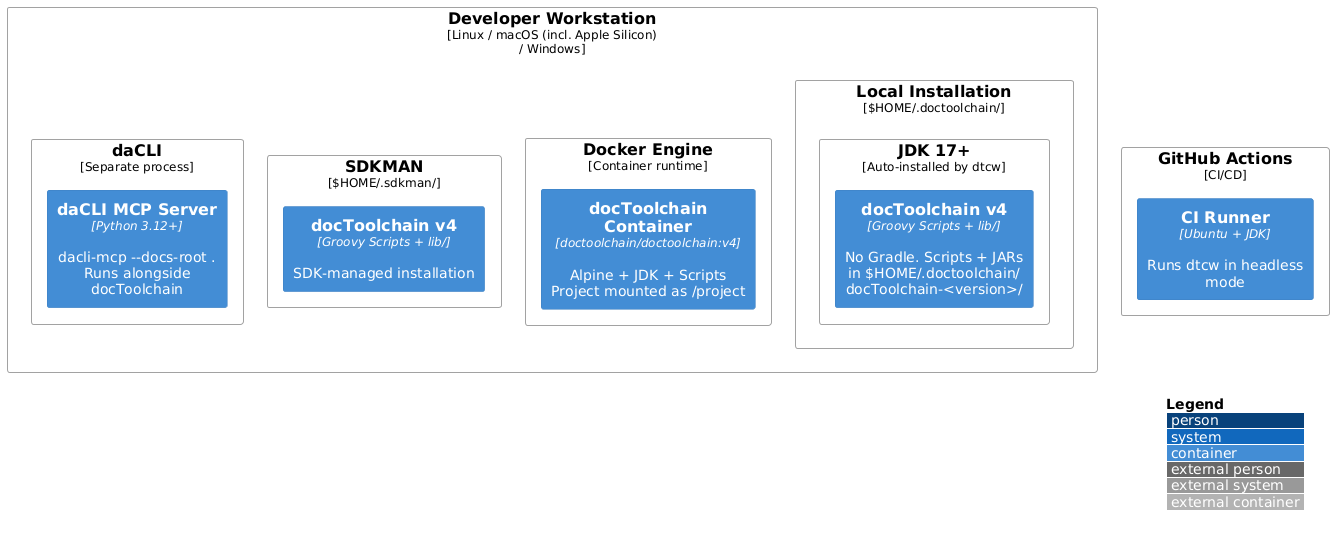Click the daCLI boundary heading
Image resolution: width=1334 pixels, height=536 pixels.
coord(137,151)
